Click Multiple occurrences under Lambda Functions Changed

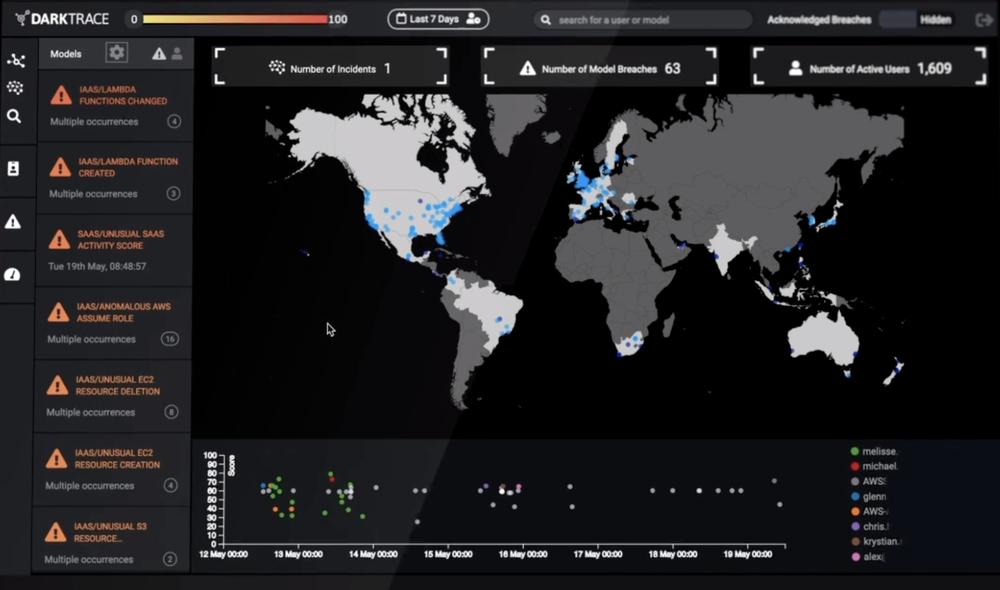point(94,121)
